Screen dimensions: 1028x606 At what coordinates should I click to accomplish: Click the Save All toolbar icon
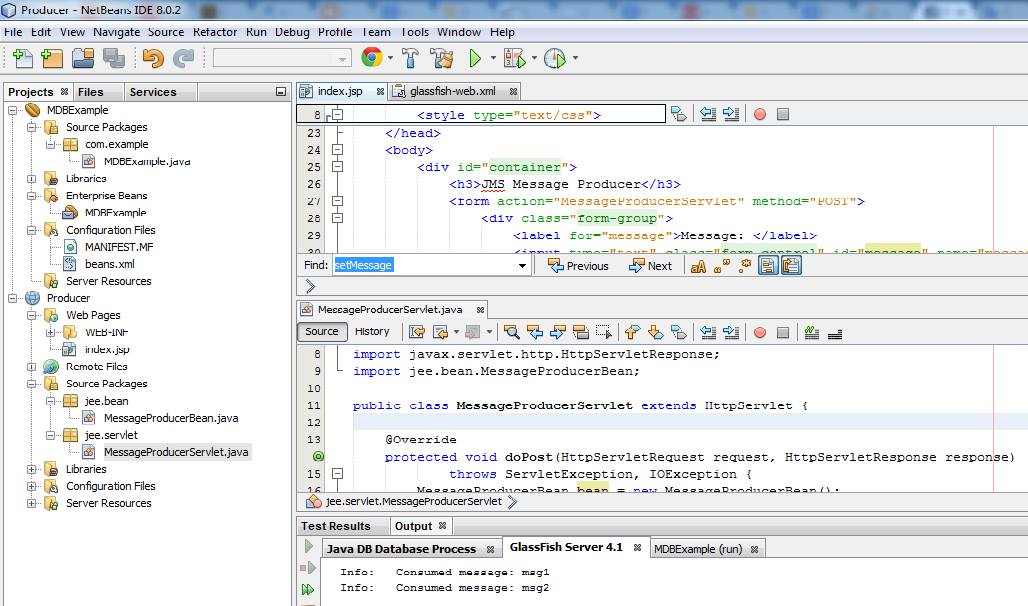click(x=113, y=58)
